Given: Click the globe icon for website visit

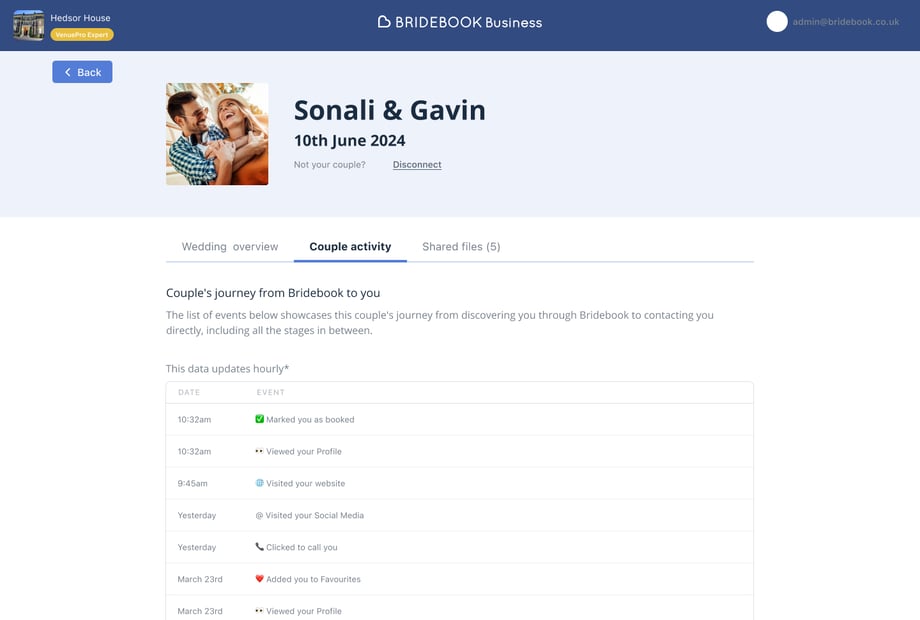Looking at the screenshot, I should tap(260, 483).
